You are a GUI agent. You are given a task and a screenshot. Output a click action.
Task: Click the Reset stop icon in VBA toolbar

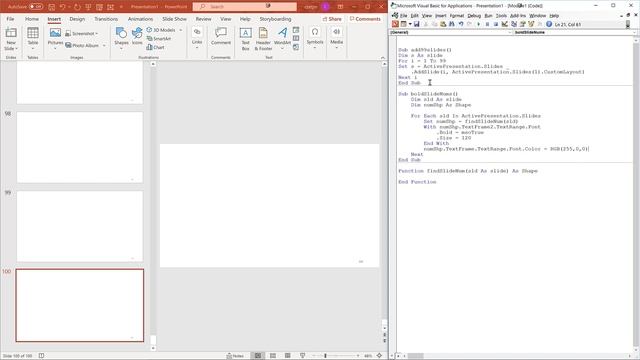(496, 24)
